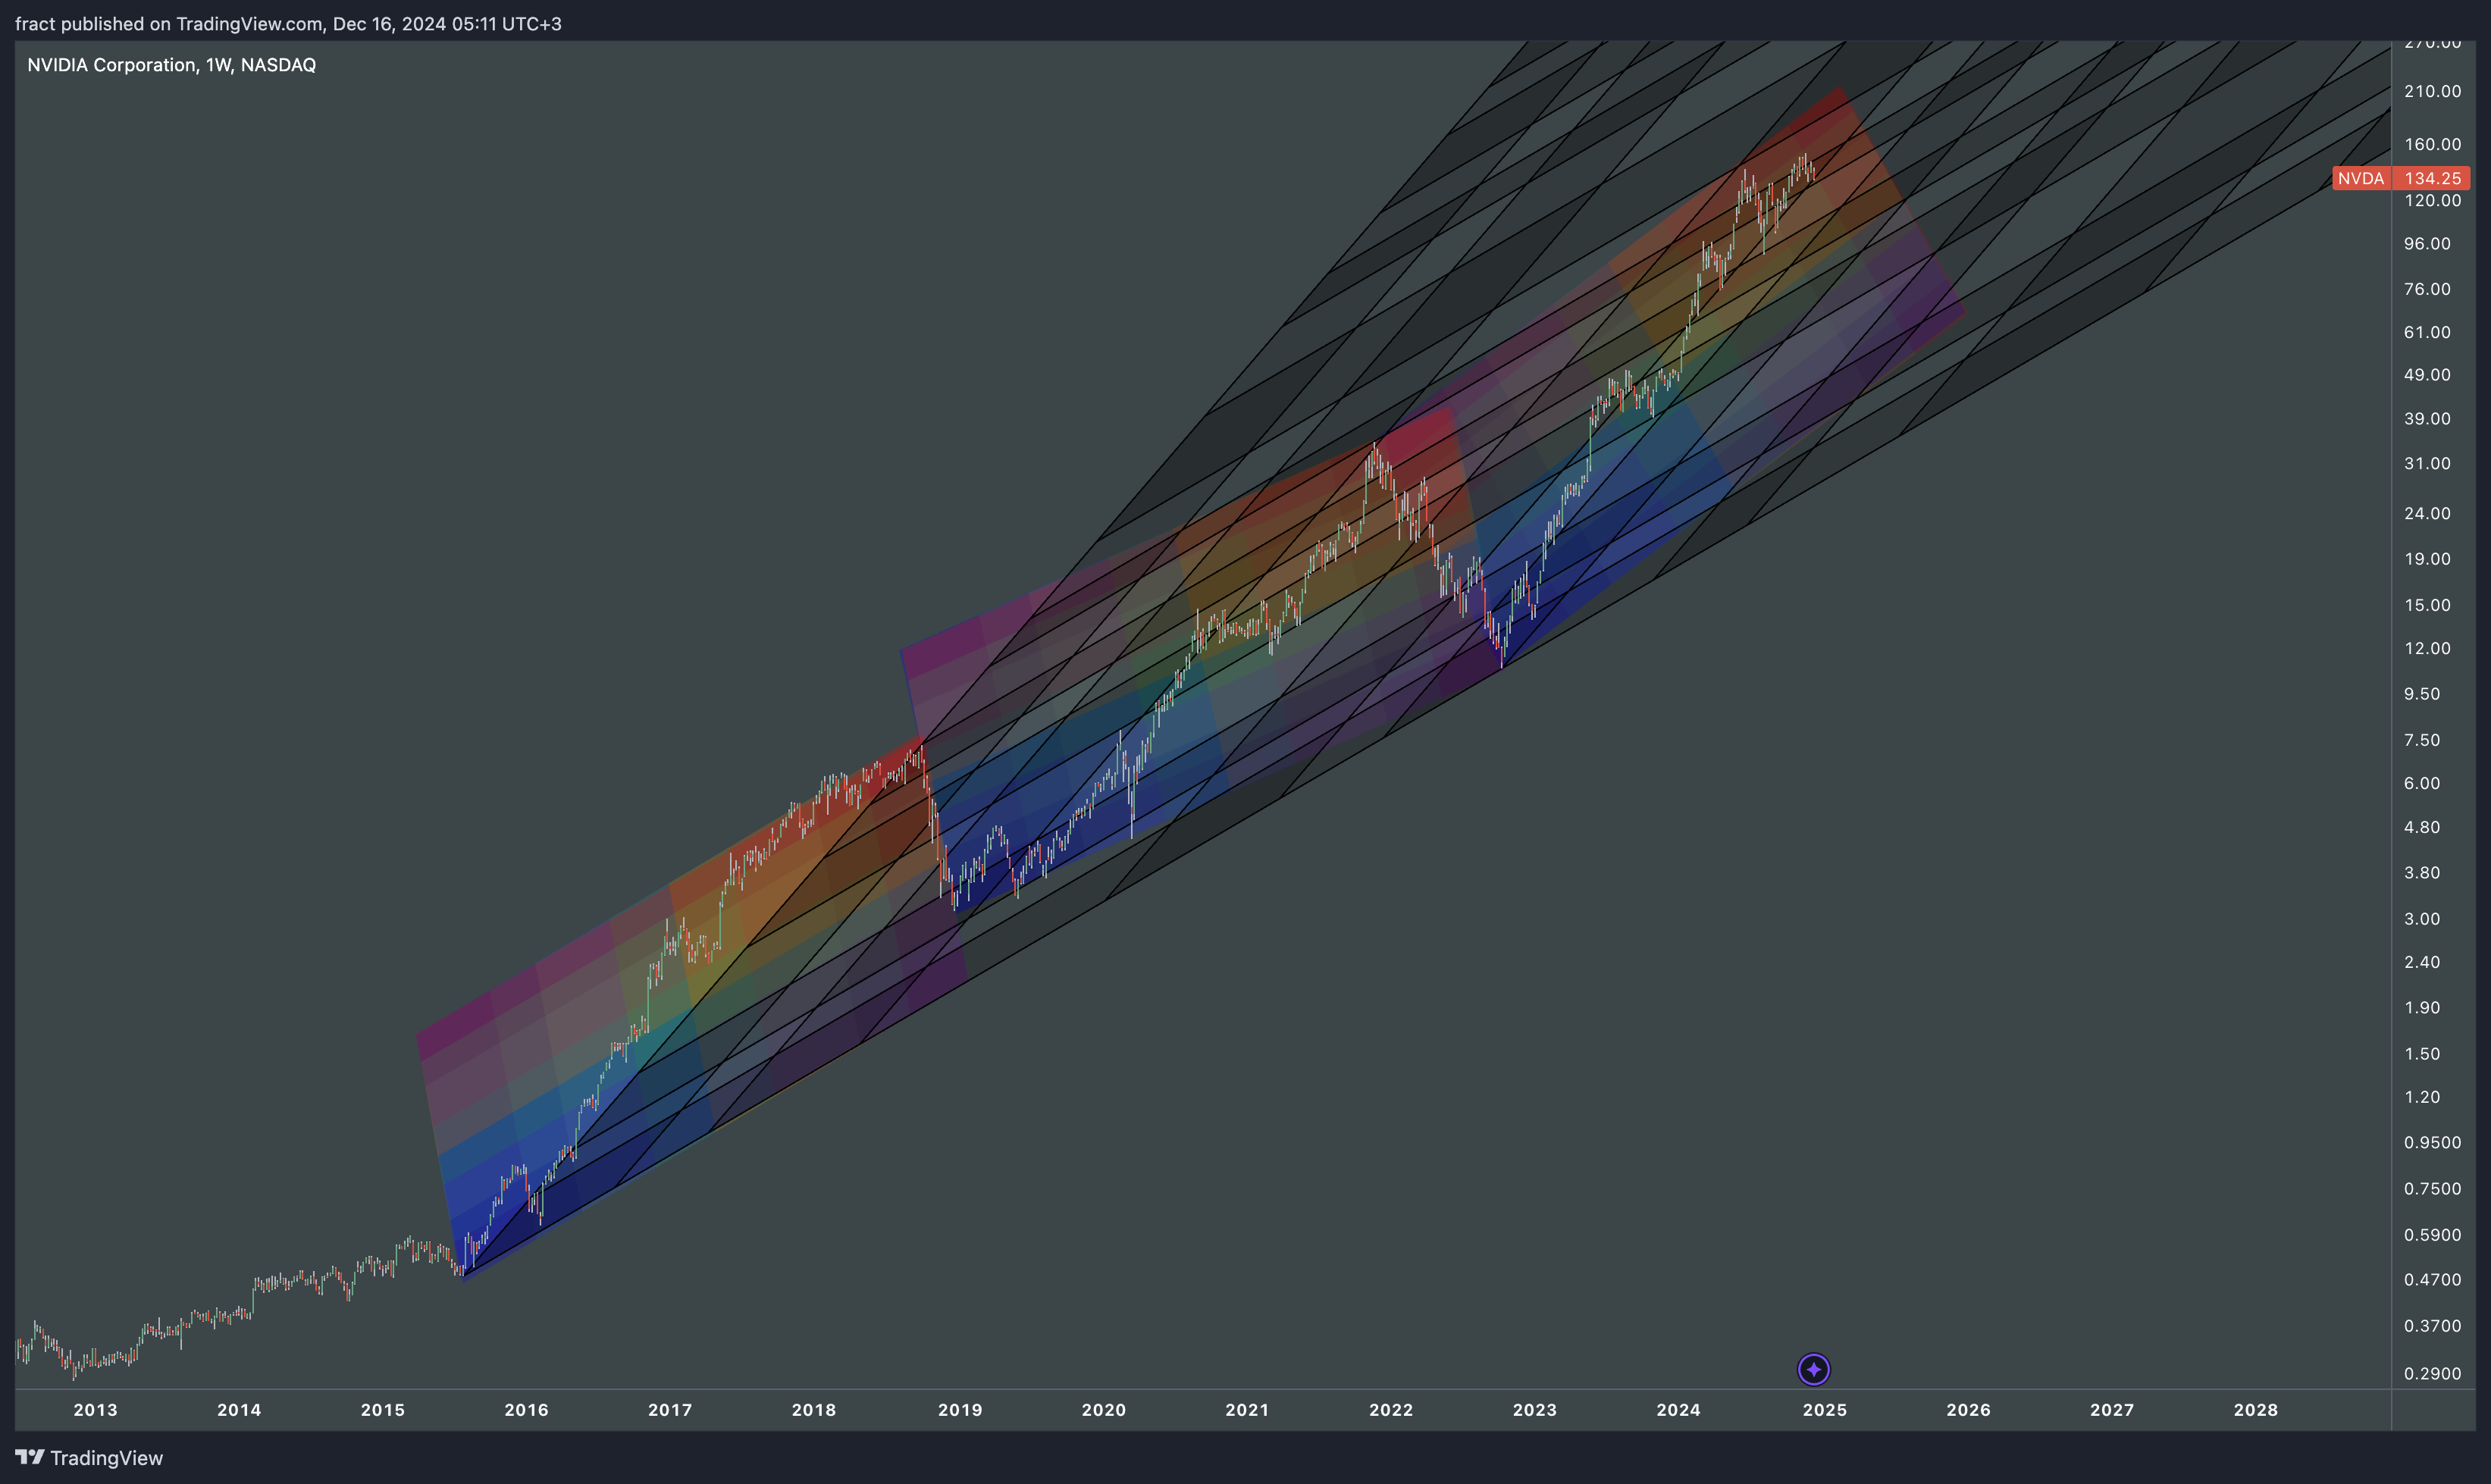2491x1484 pixels.
Task: Click the 2014 label on time axis
Action: point(239,1410)
